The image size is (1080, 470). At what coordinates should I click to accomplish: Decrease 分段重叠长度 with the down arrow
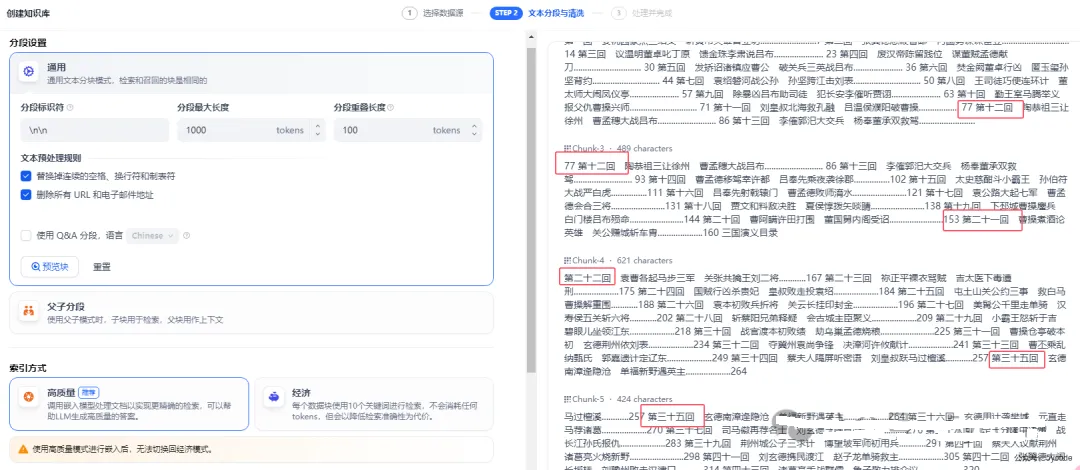coord(474,134)
